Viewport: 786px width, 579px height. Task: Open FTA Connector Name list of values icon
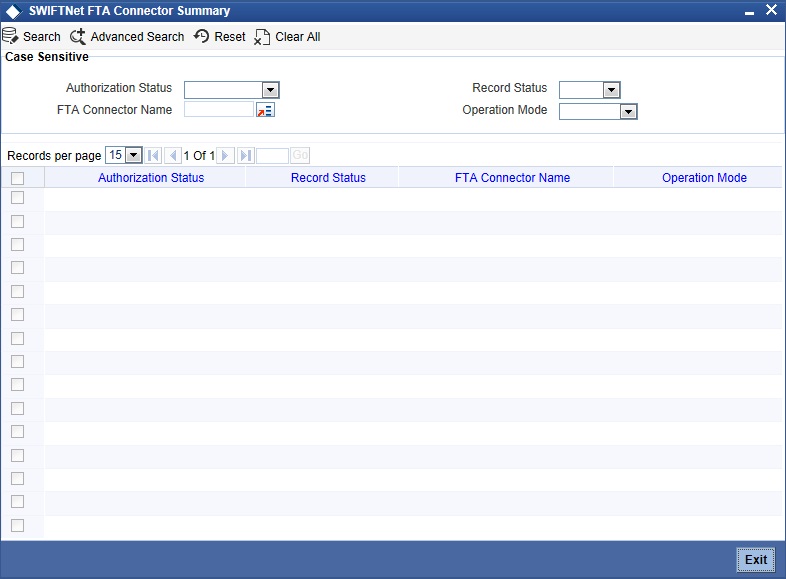(x=265, y=110)
